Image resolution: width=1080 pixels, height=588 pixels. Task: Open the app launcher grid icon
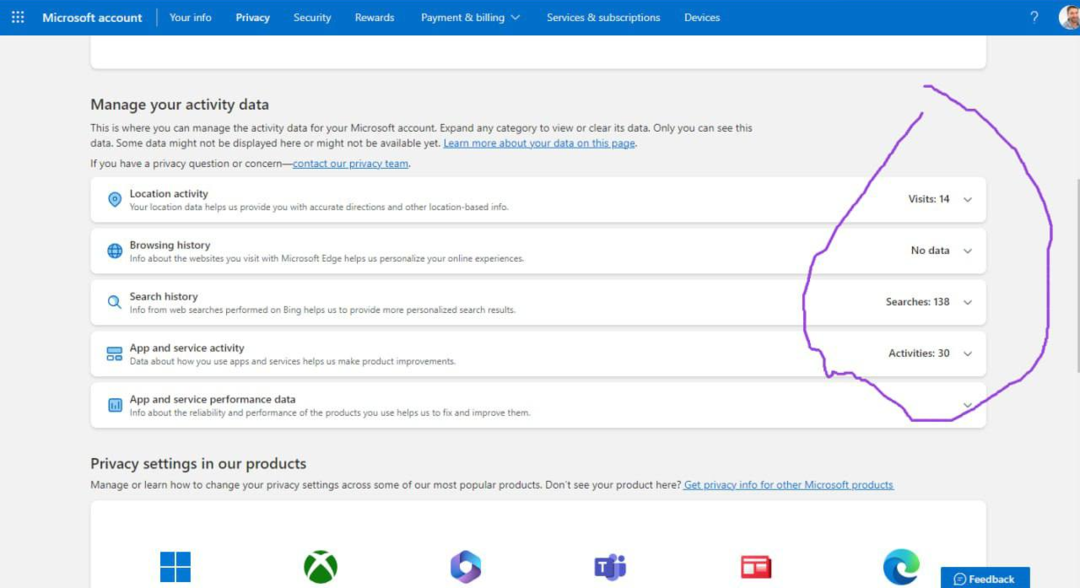[x=17, y=17]
